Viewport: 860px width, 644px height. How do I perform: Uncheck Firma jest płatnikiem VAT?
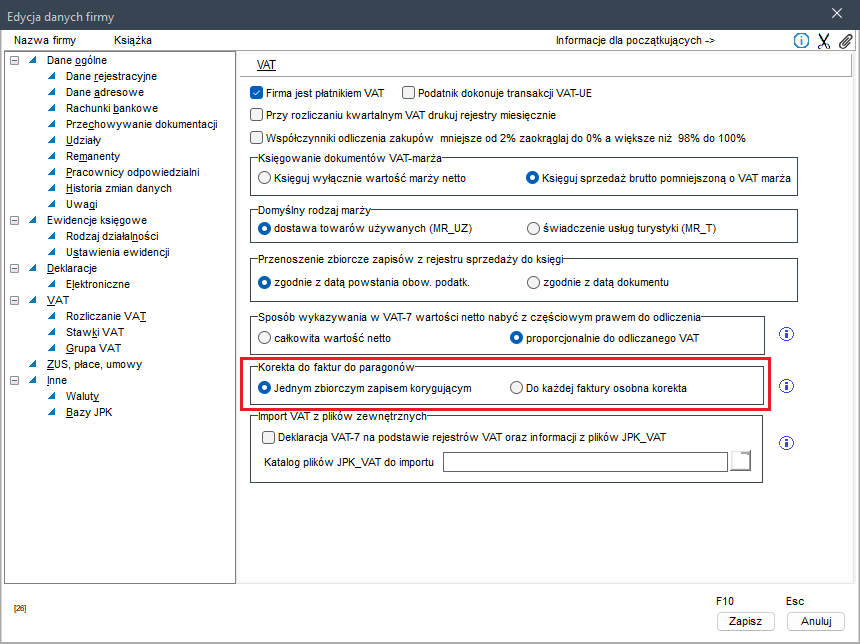click(x=256, y=93)
